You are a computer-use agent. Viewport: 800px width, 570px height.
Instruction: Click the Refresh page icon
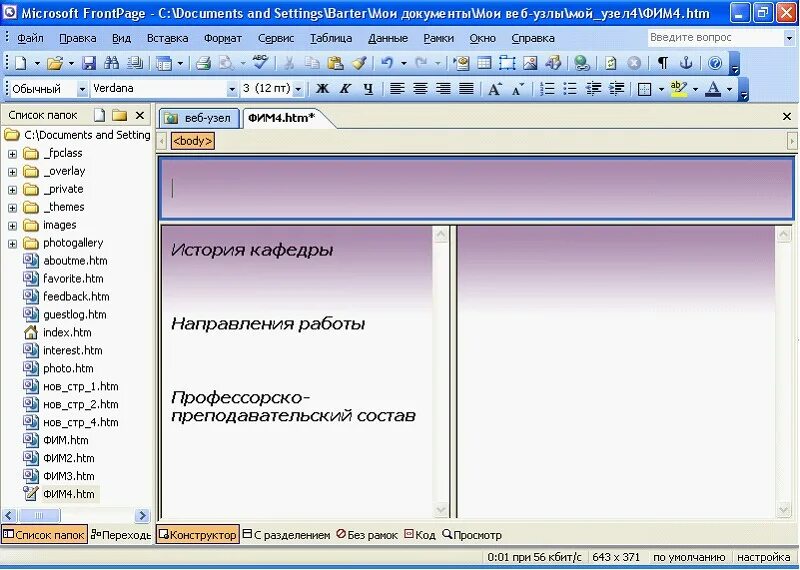[x=611, y=63]
